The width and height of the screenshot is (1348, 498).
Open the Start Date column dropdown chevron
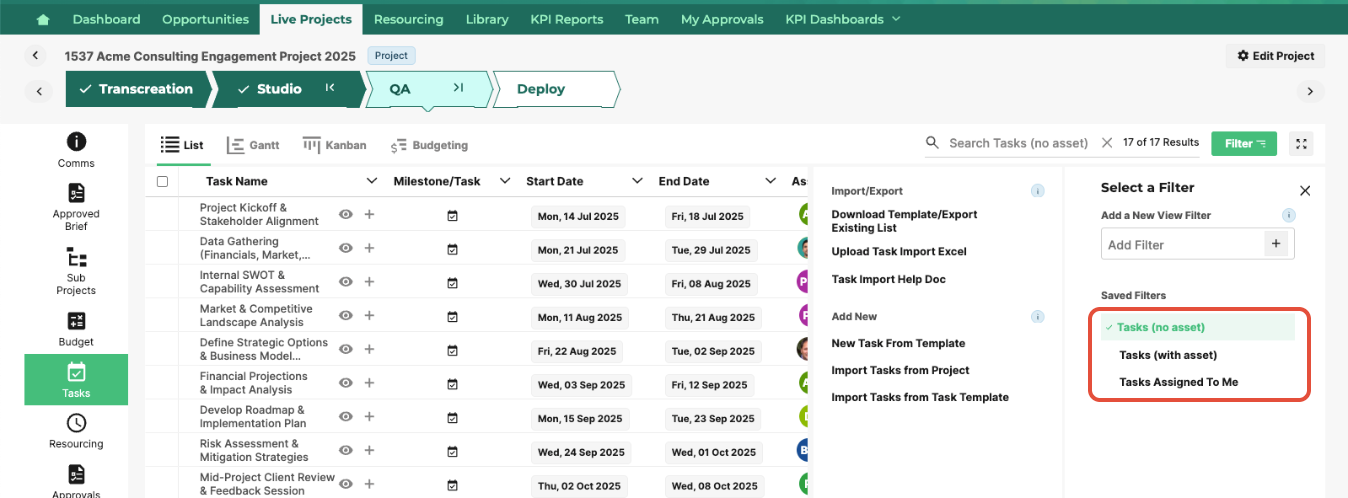pyautogui.click(x=637, y=181)
